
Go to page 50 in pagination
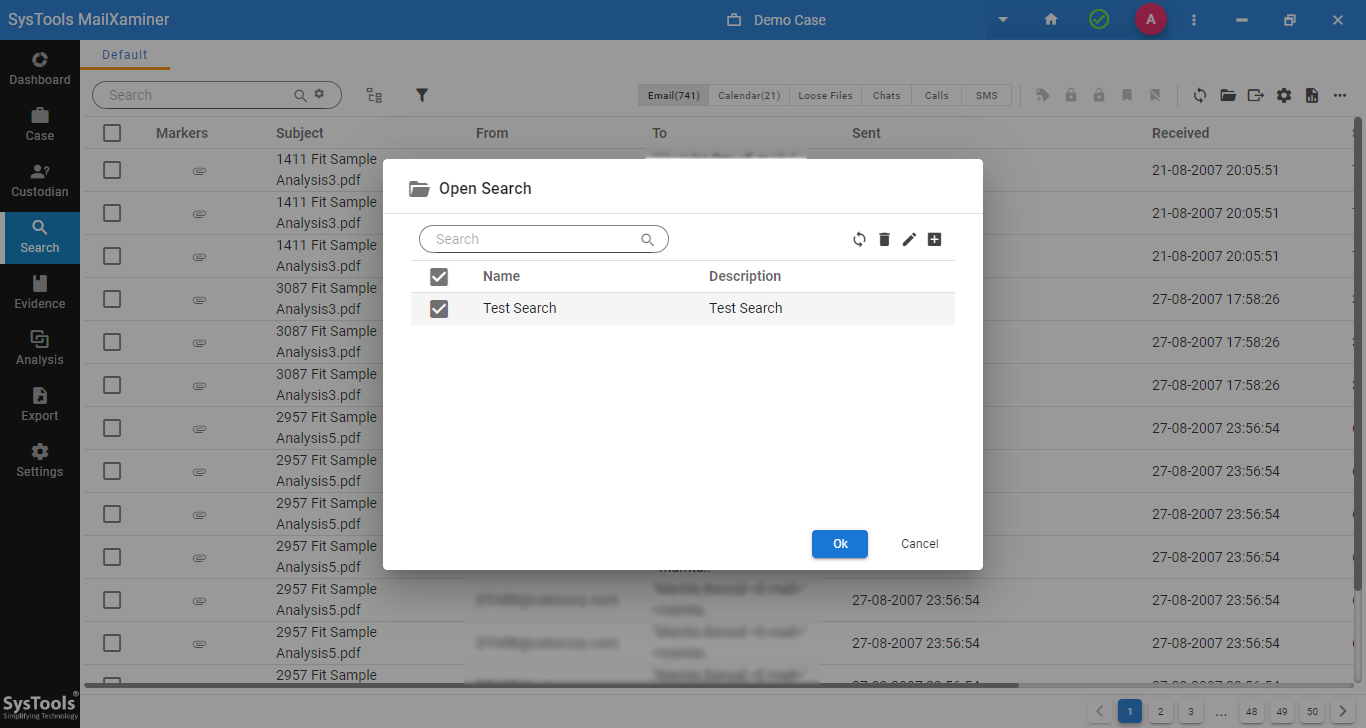[x=1313, y=712]
